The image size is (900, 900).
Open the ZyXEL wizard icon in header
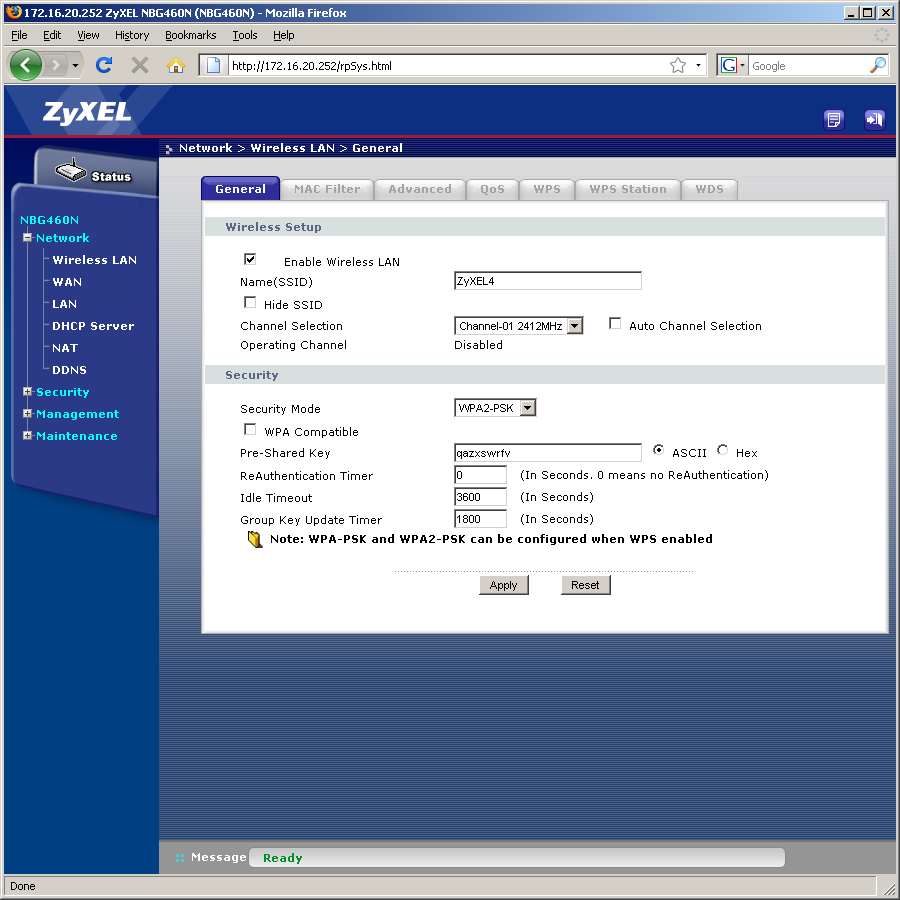(833, 119)
